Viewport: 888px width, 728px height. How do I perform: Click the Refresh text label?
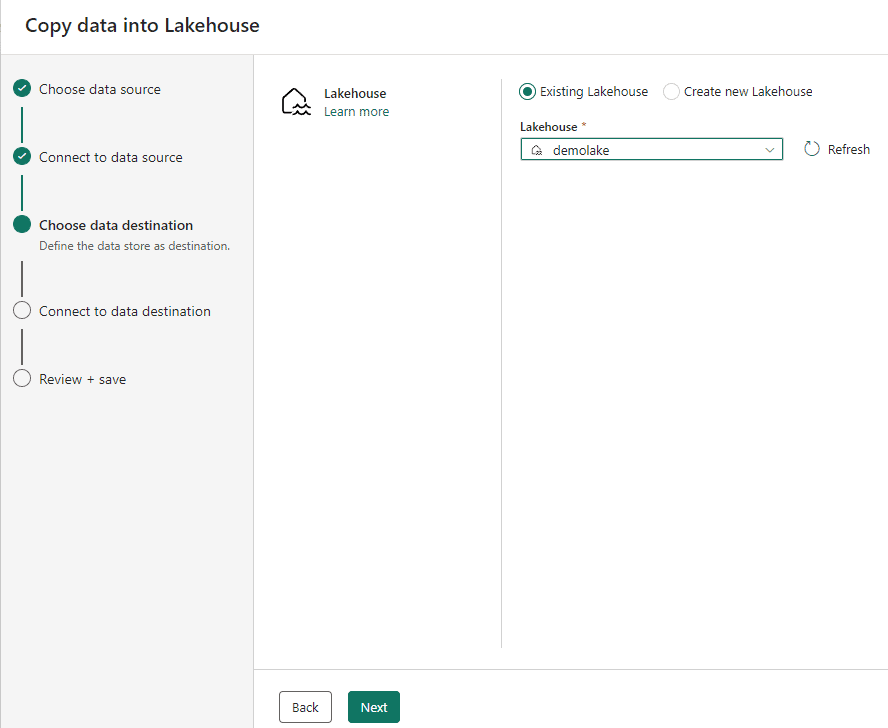[x=849, y=149]
